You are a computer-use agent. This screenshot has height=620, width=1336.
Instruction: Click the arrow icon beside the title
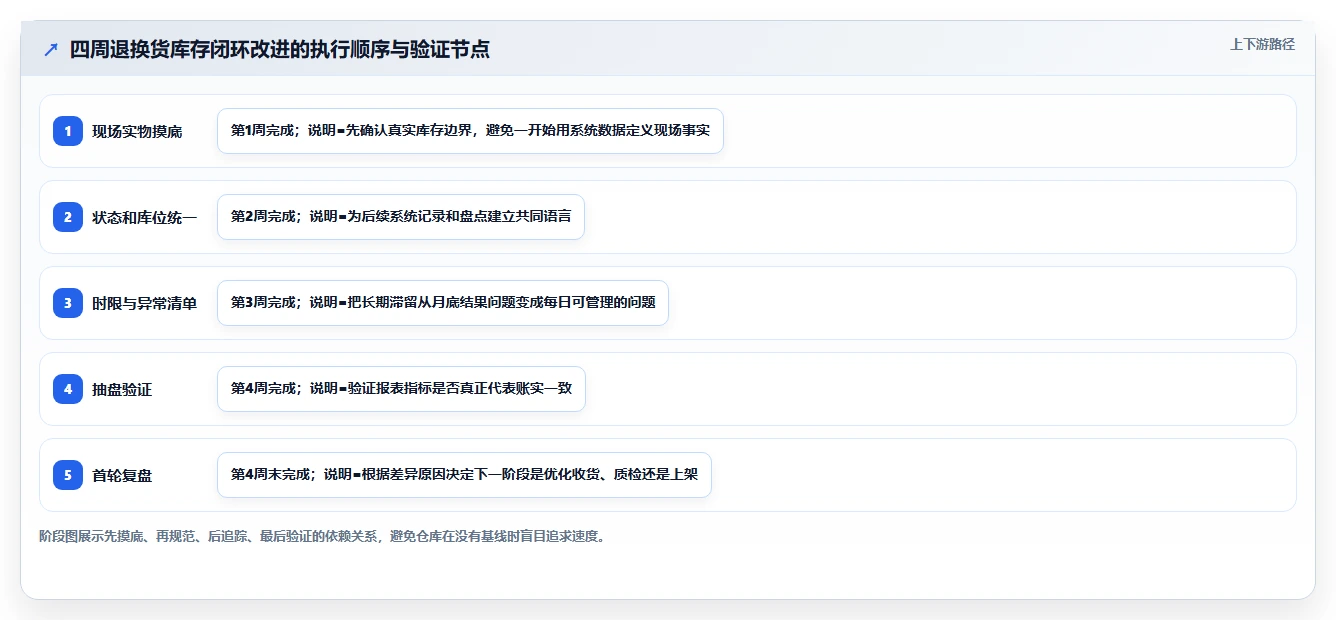[51, 49]
